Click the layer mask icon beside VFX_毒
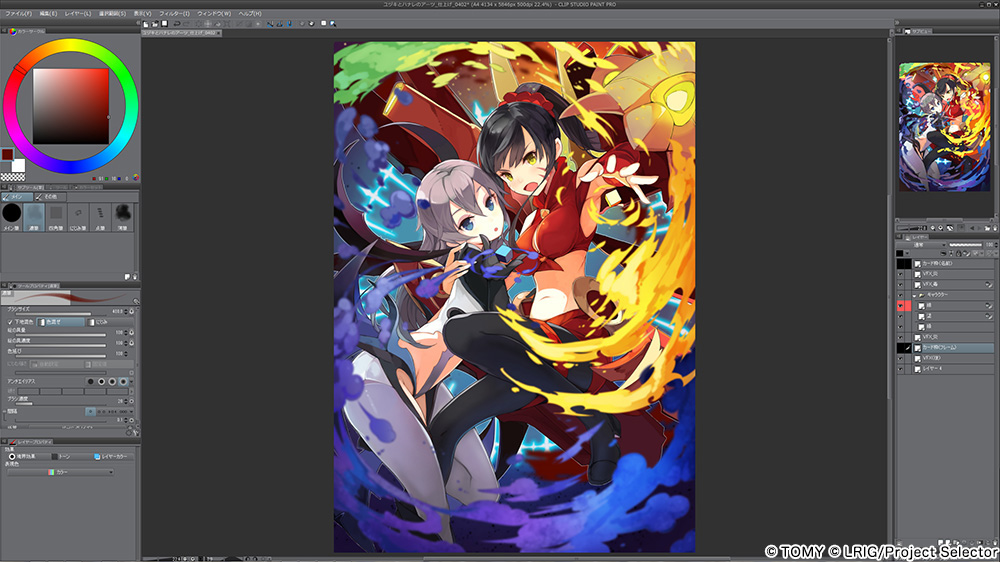Viewport: 1000px width, 562px height. pos(989,285)
